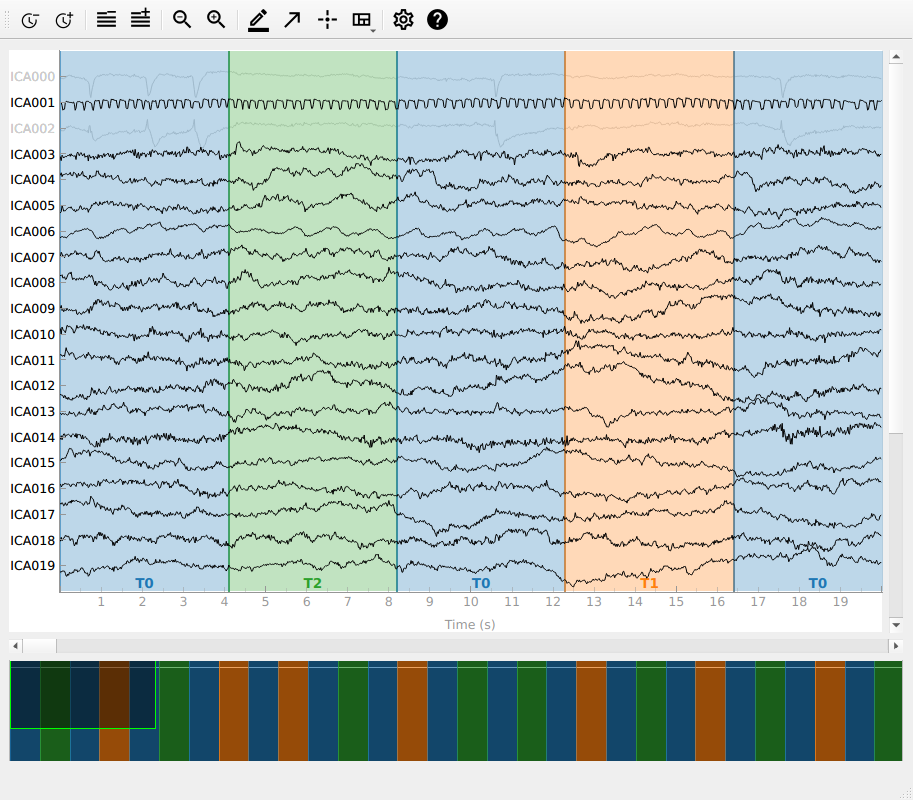This screenshot has height=800, width=913.
Task: Click the zoom in magnifier icon
Action: 216,19
